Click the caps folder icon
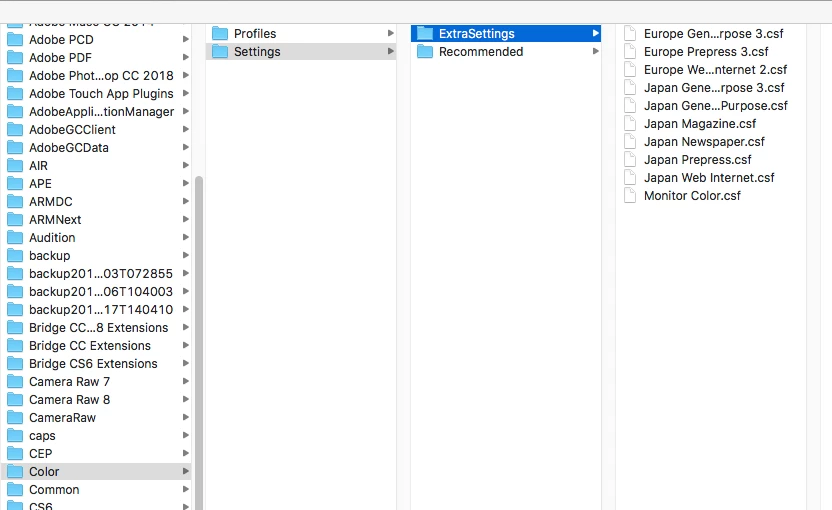This screenshot has height=510, width=832. (x=15, y=436)
